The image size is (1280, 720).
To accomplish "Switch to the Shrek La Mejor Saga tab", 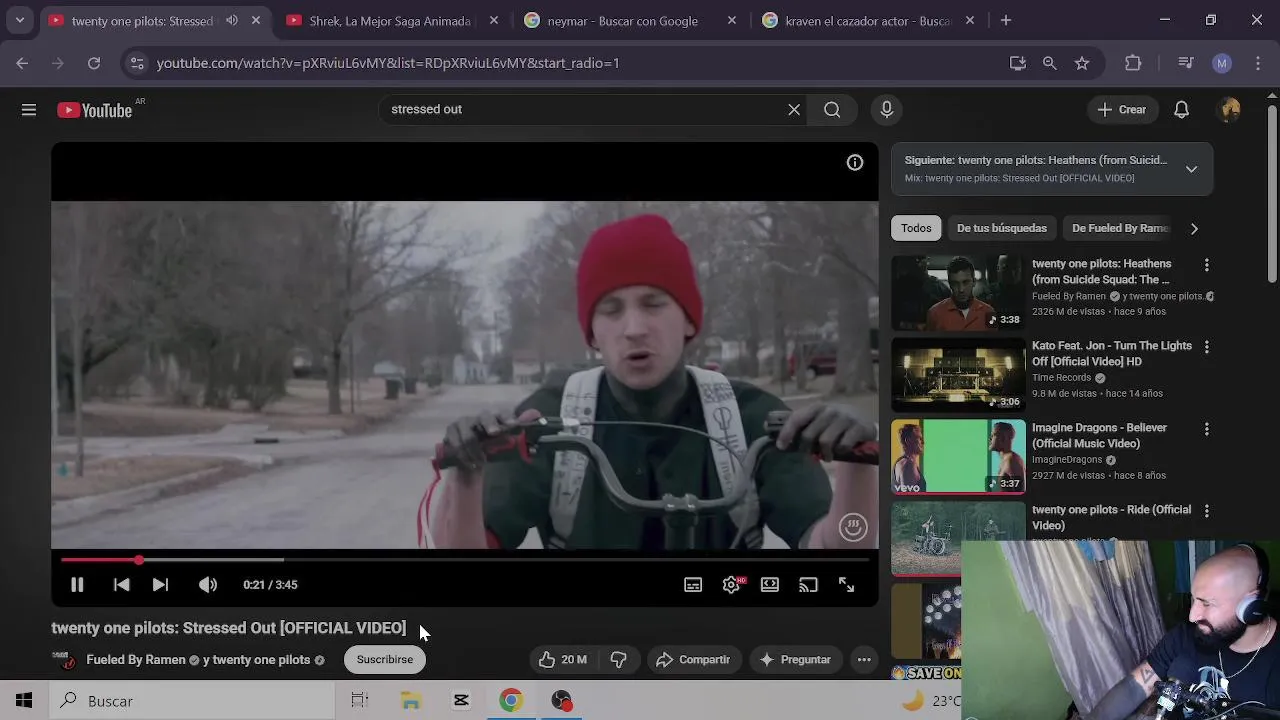I will pyautogui.click(x=391, y=21).
